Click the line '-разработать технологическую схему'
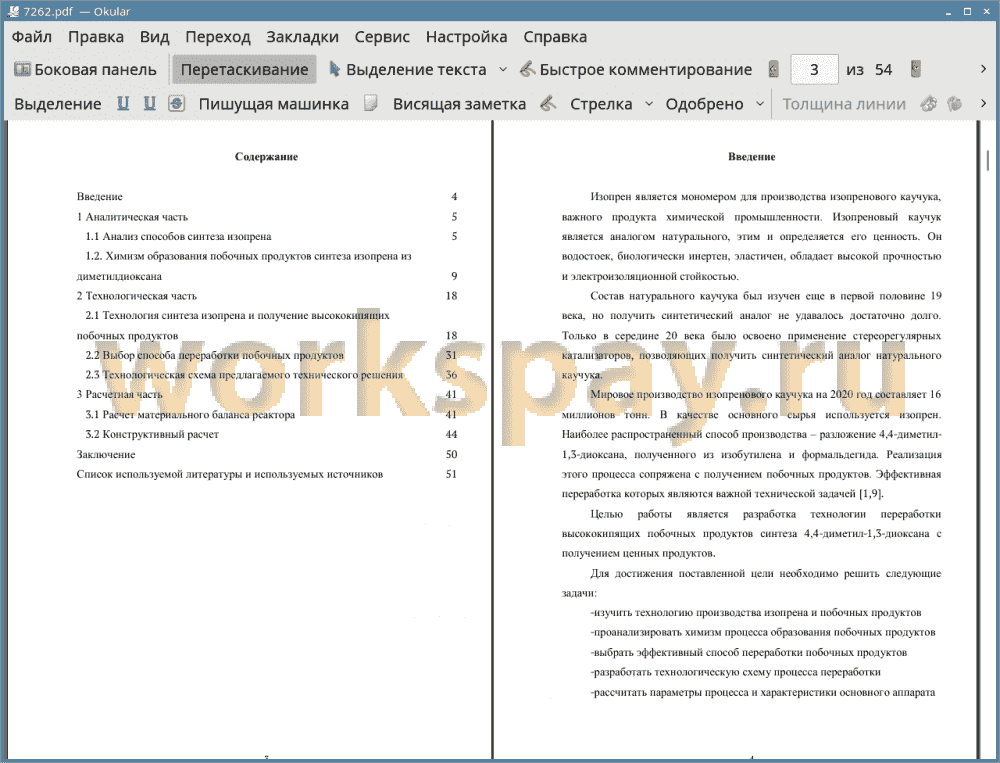This screenshot has height=763, width=1000. (x=735, y=672)
